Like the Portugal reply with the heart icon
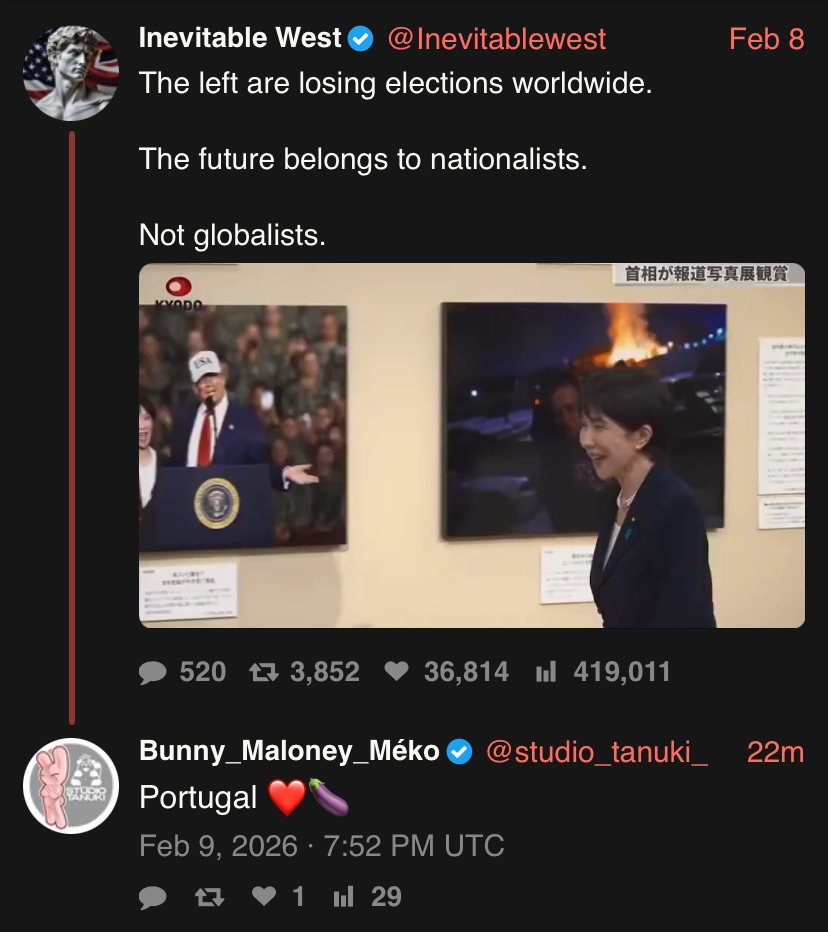The height and width of the screenshot is (932, 828). pos(264,897)
